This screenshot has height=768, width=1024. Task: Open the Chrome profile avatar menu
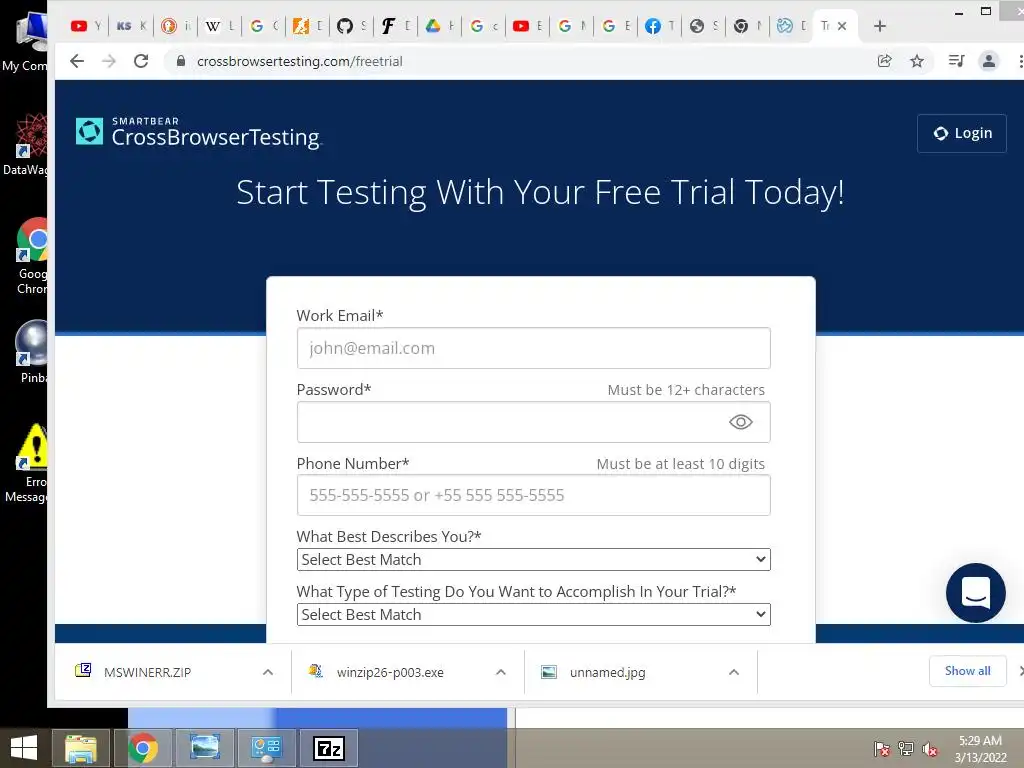989,61
